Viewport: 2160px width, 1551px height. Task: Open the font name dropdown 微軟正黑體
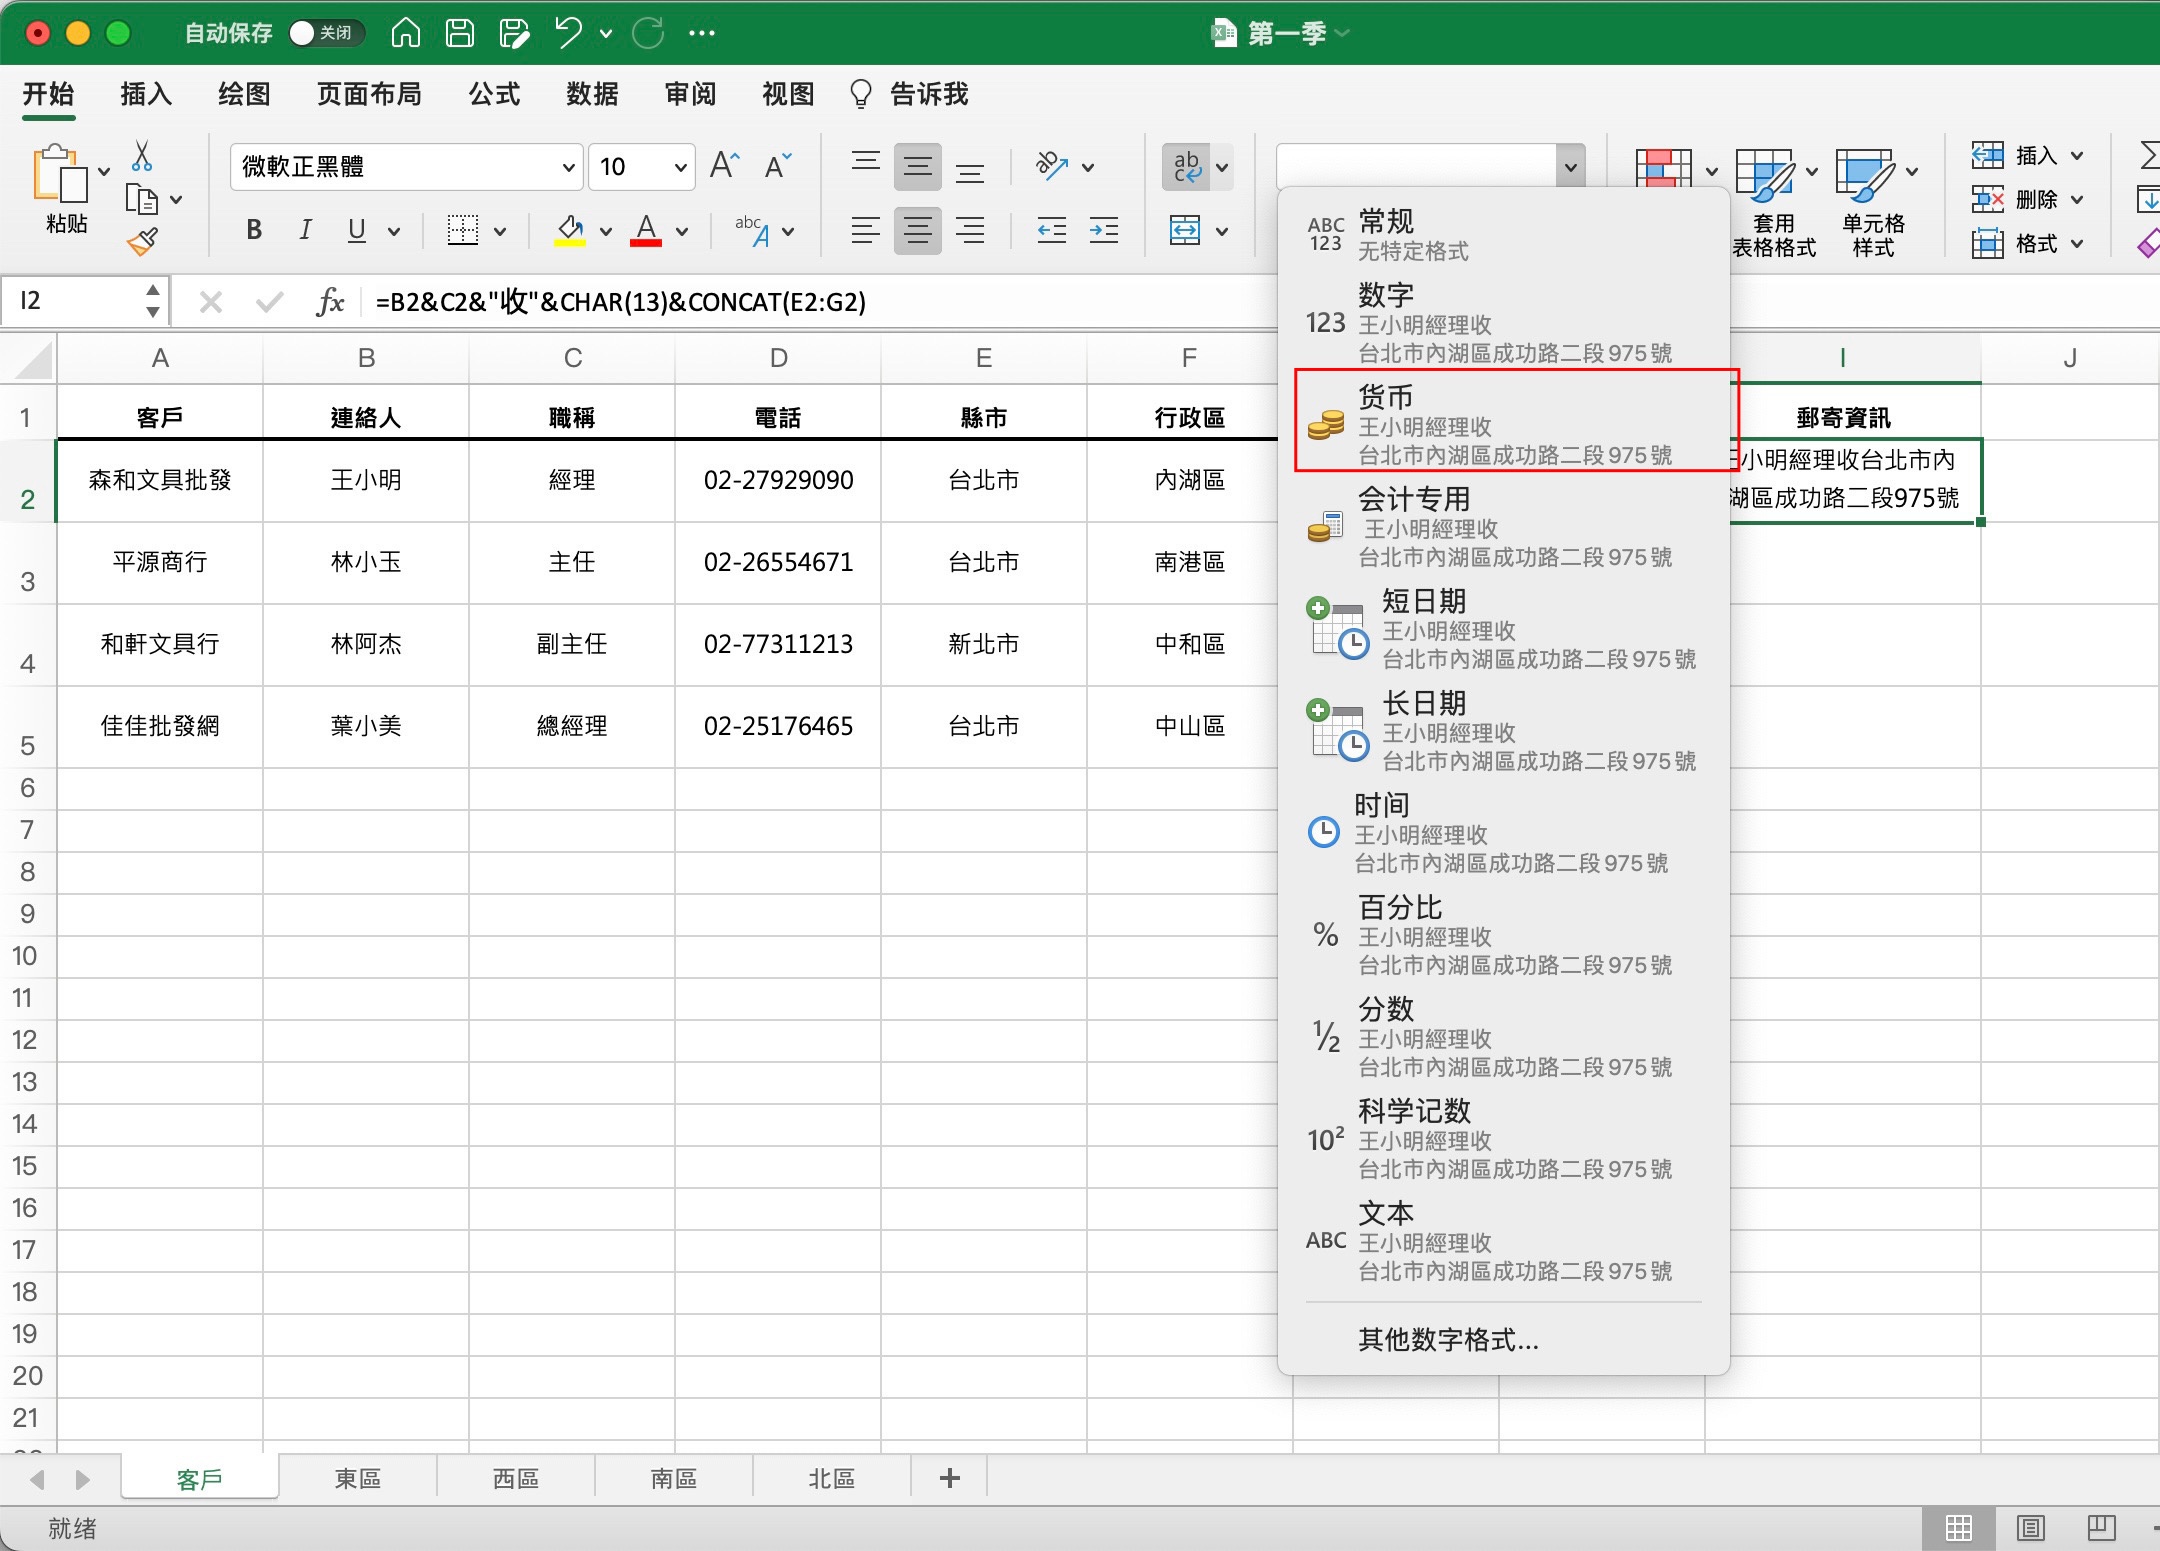(x=406, y=166)
